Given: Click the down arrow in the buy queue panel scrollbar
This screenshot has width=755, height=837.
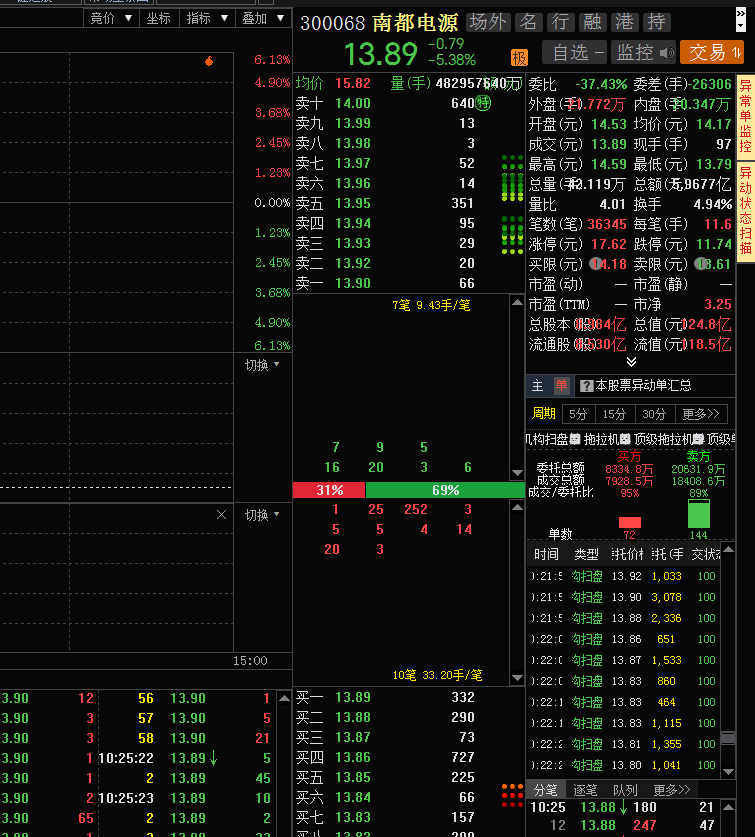Looking at the screenshot, I should [x=517, y=678].
